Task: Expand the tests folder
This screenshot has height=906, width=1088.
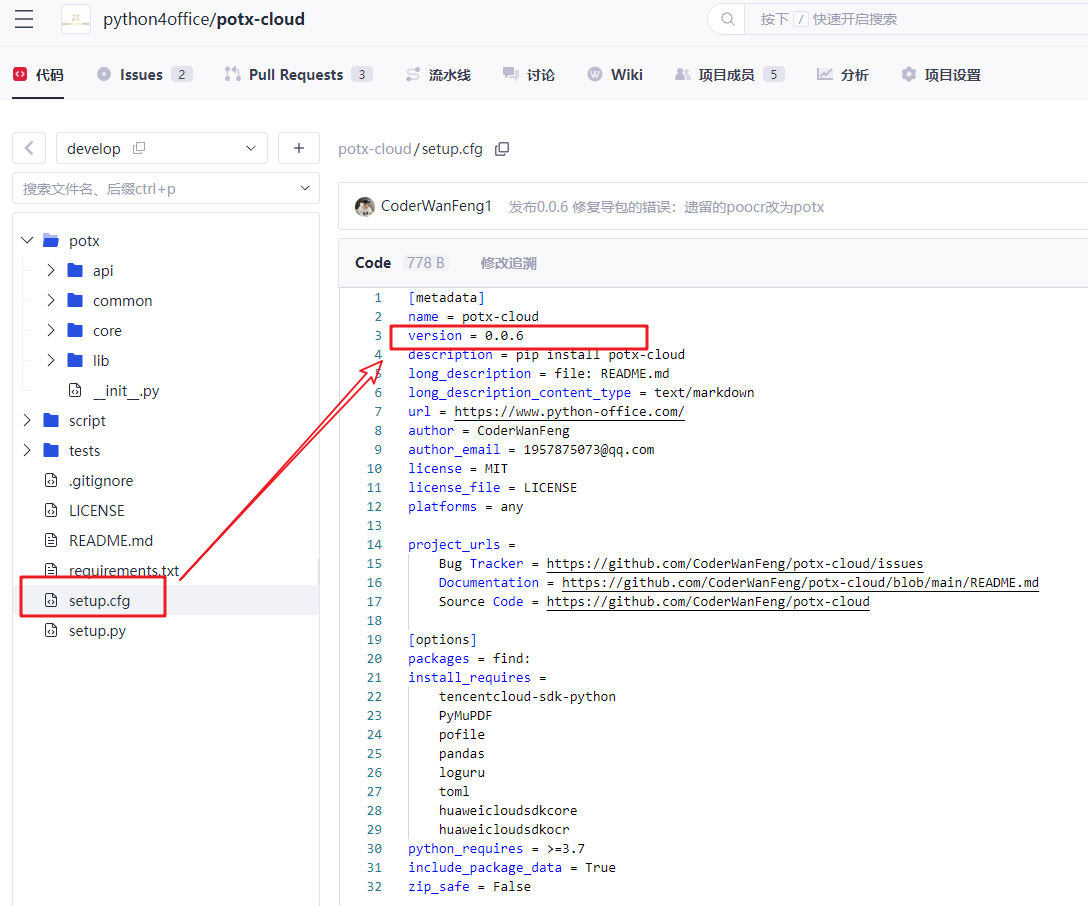Action: tap(27, 450)
